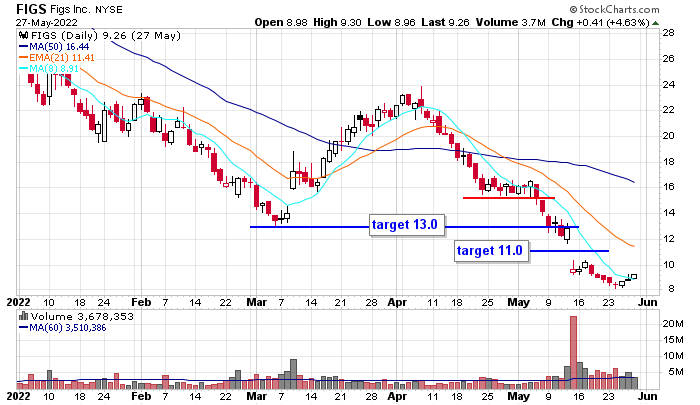This screenshot has width=700, height=405.
Task: Select the MA(8) legend entry
Action: coord(52,68)
